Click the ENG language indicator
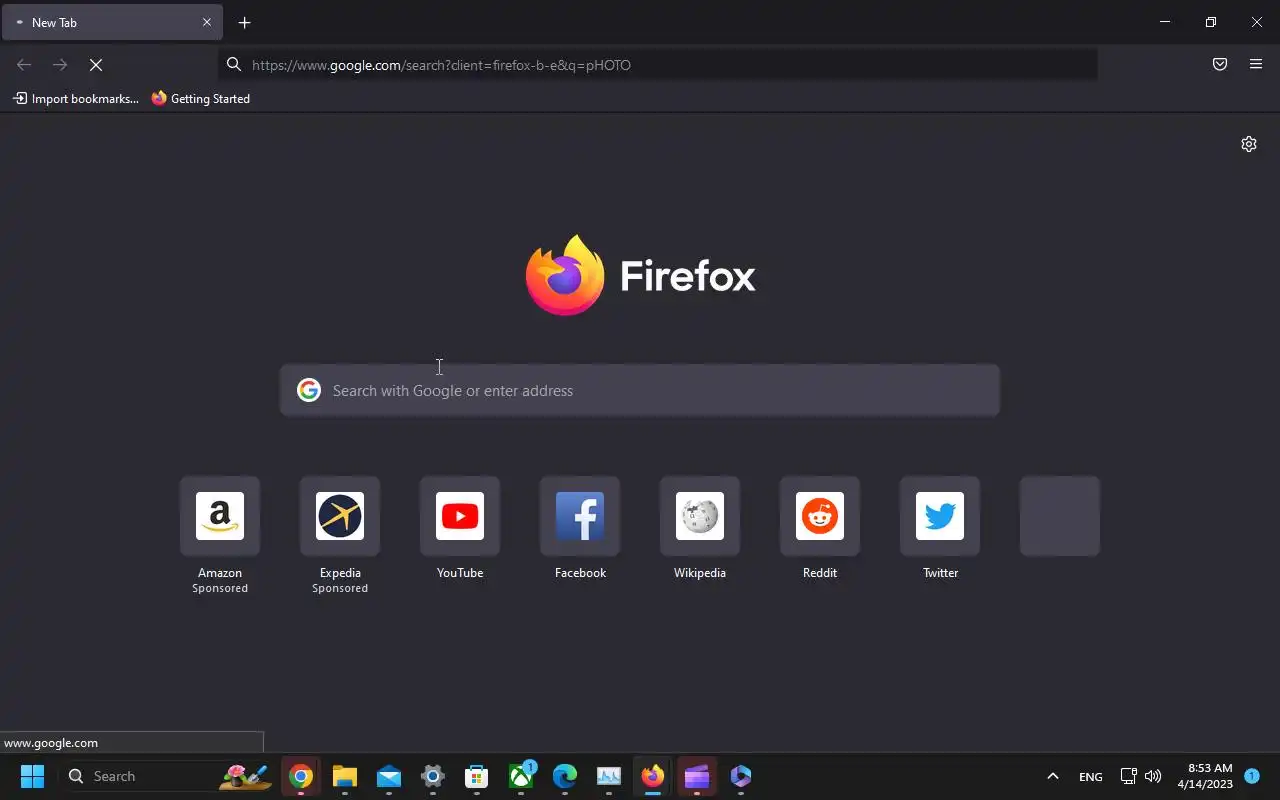 tap(1091, 777)
